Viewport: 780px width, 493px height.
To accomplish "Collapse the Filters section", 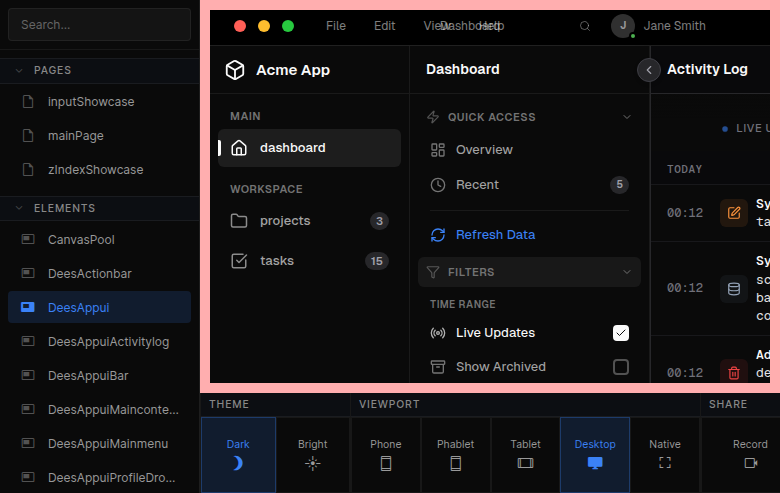I will click(627, 272).
